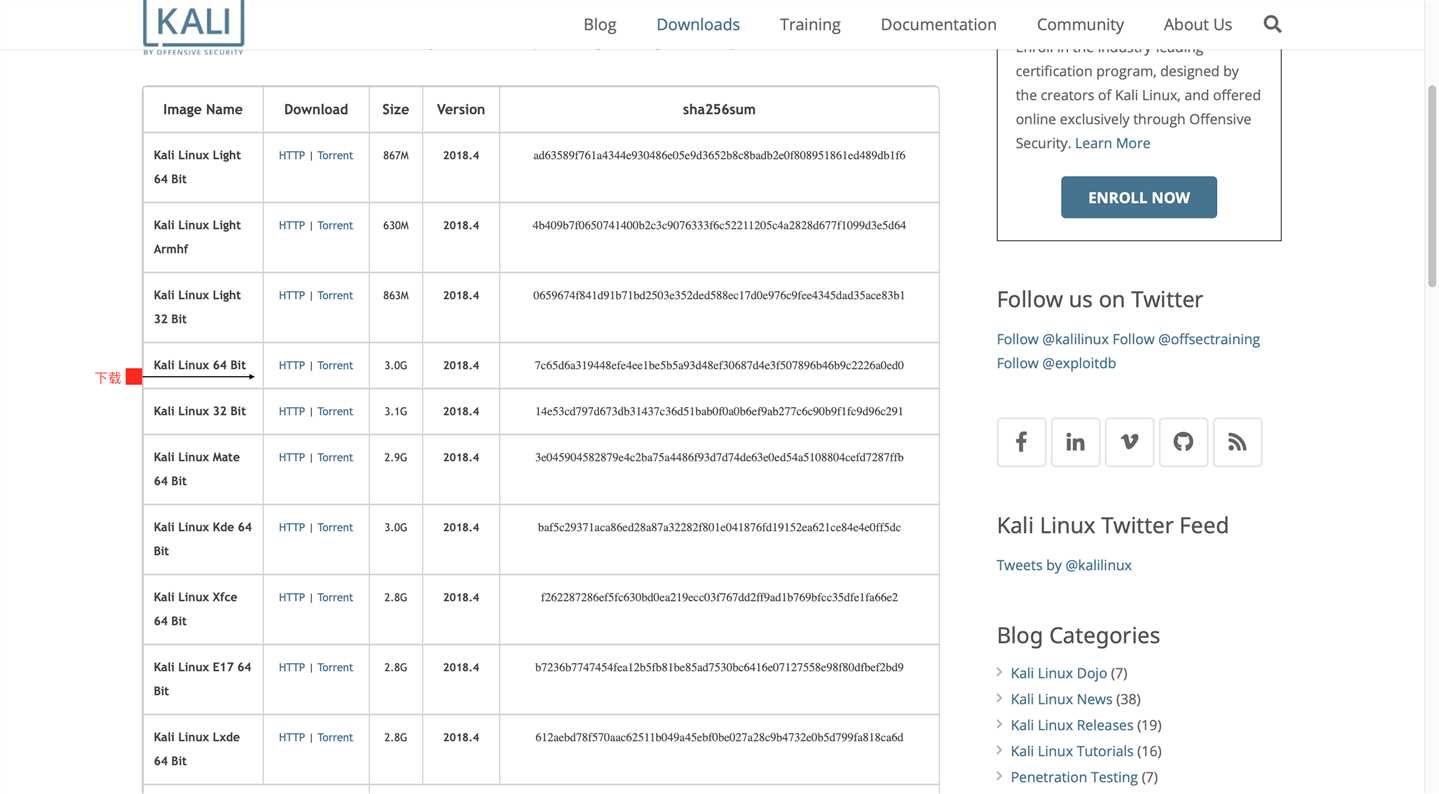This screenshot has height=794, width=1439.
Task: Click the 3.1G size cell
Action: coord(396,411)
